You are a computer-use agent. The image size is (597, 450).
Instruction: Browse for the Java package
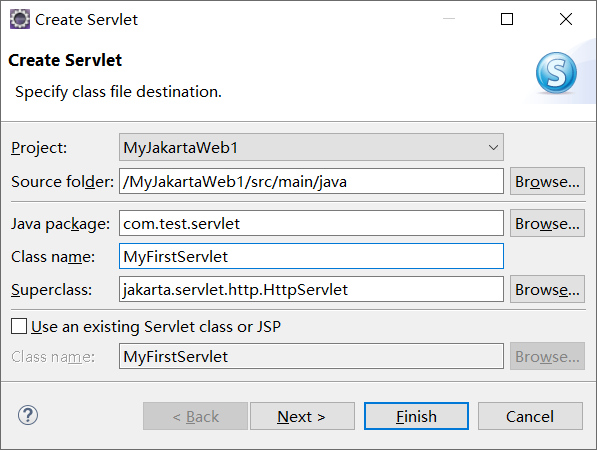547,223
